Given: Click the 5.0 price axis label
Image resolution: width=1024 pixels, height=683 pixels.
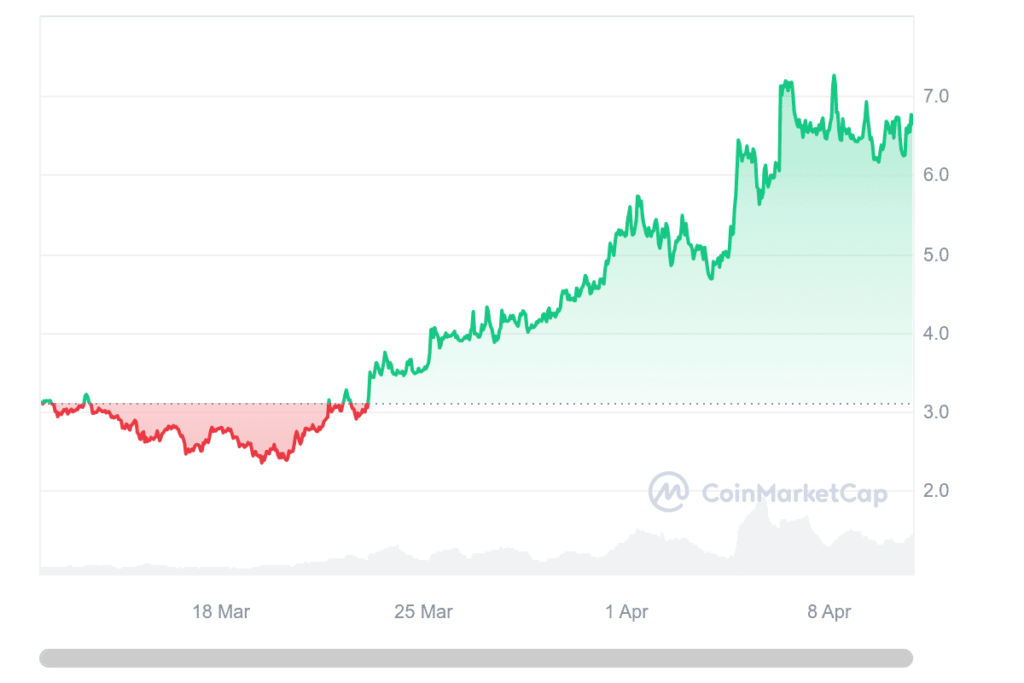Looking at the screenshot, I should pyautogui.click(x=937, y=254).
